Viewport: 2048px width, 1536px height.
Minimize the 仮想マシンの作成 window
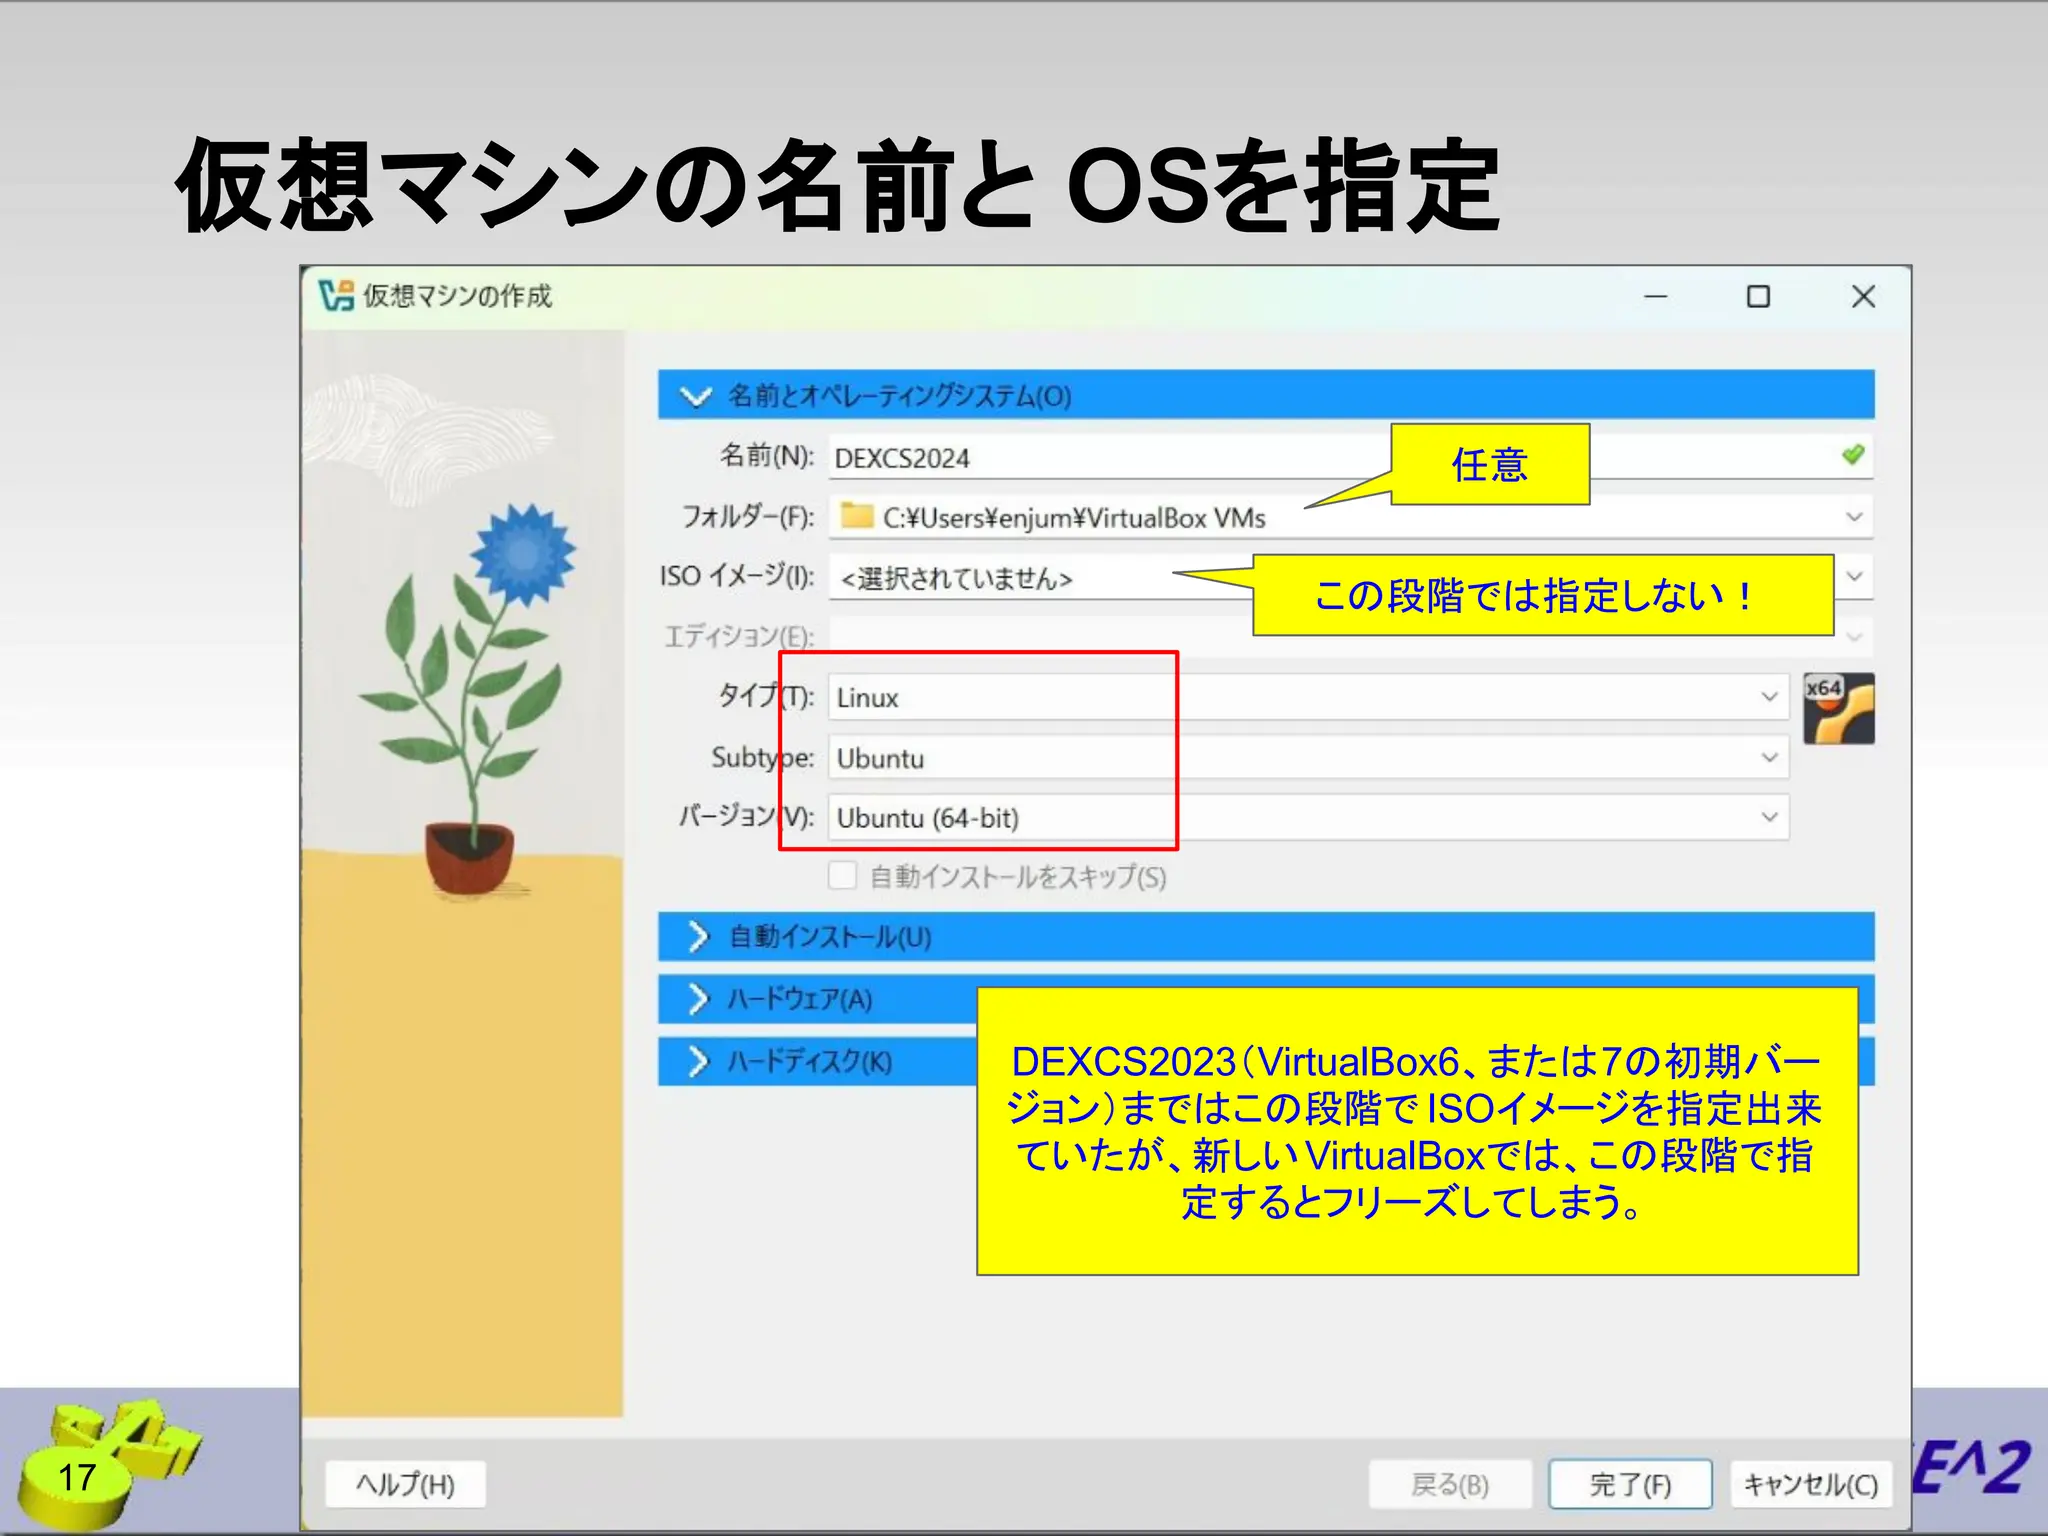click(1656, 297)
